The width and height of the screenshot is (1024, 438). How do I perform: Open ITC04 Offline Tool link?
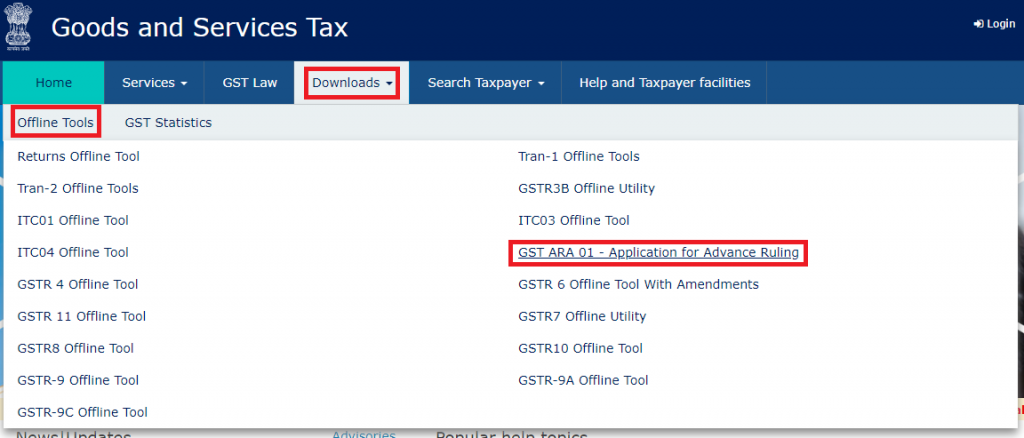[73, 253]
